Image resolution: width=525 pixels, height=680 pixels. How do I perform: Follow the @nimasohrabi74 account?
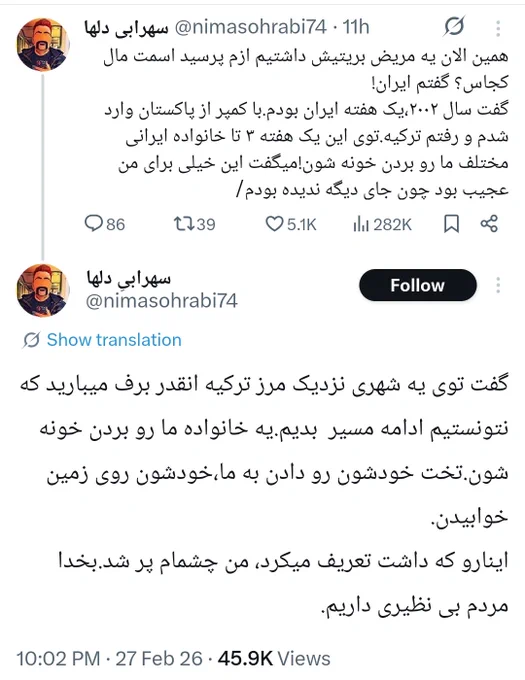418,285
